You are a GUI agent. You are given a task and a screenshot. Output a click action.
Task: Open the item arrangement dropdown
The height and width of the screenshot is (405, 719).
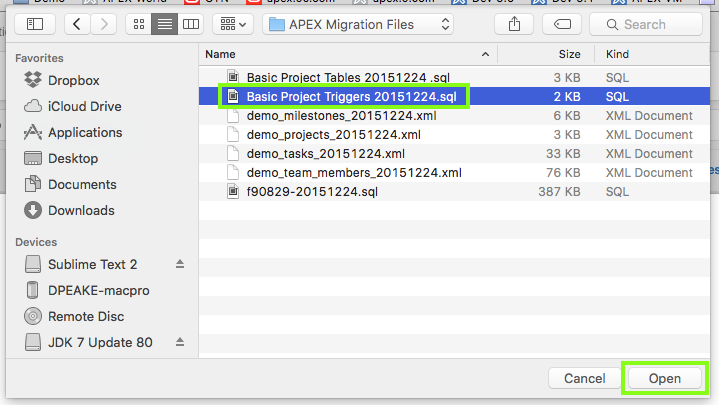pos(233,24)
